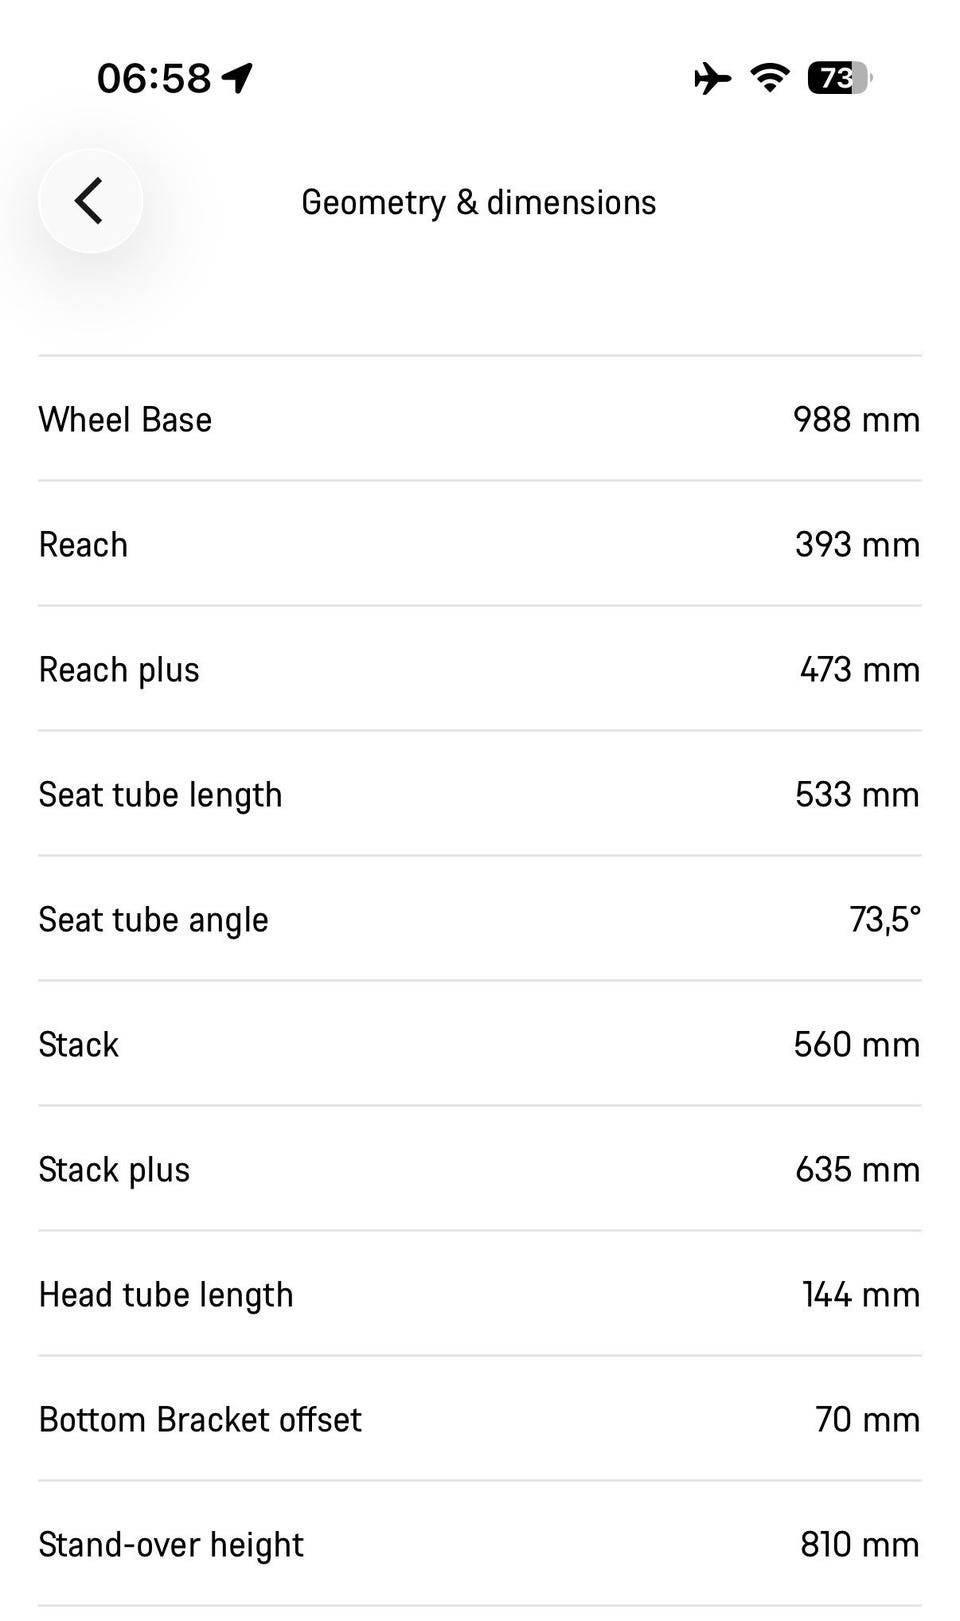Image resolution: width=960 pixels, height=1621 pixels.
Task: Tap the Stand-over height label
Action: click(x=171, y=1544)
